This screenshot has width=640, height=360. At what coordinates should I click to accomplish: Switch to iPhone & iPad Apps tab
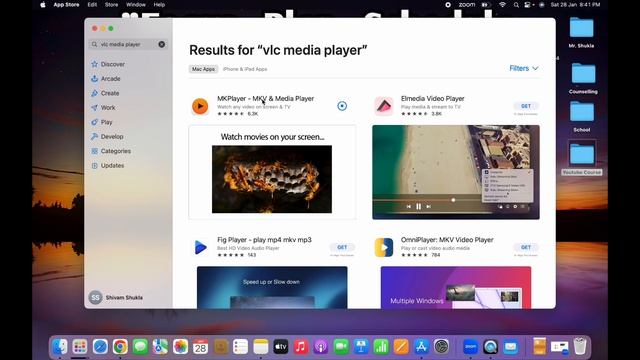pyautogui.click(x=245, y=69)
